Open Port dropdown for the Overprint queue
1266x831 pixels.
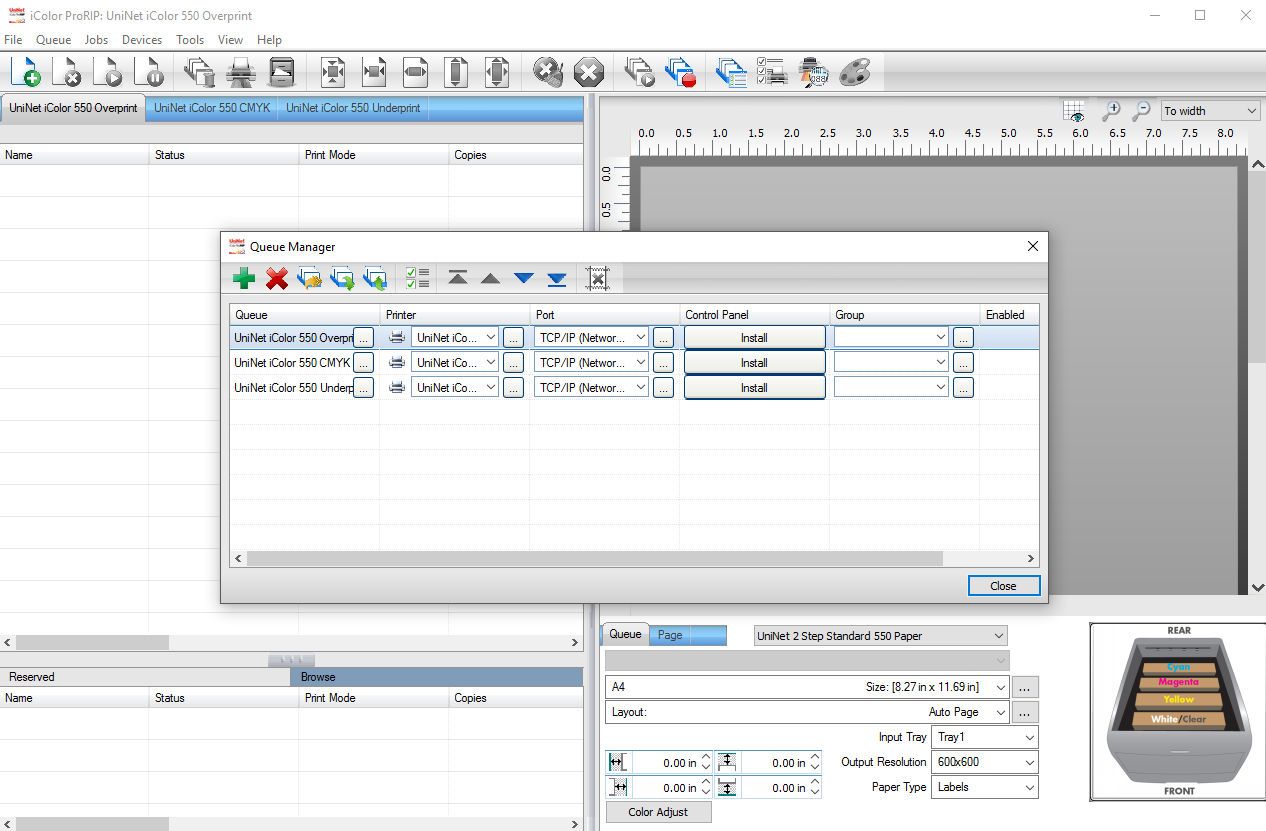point(640,338)
